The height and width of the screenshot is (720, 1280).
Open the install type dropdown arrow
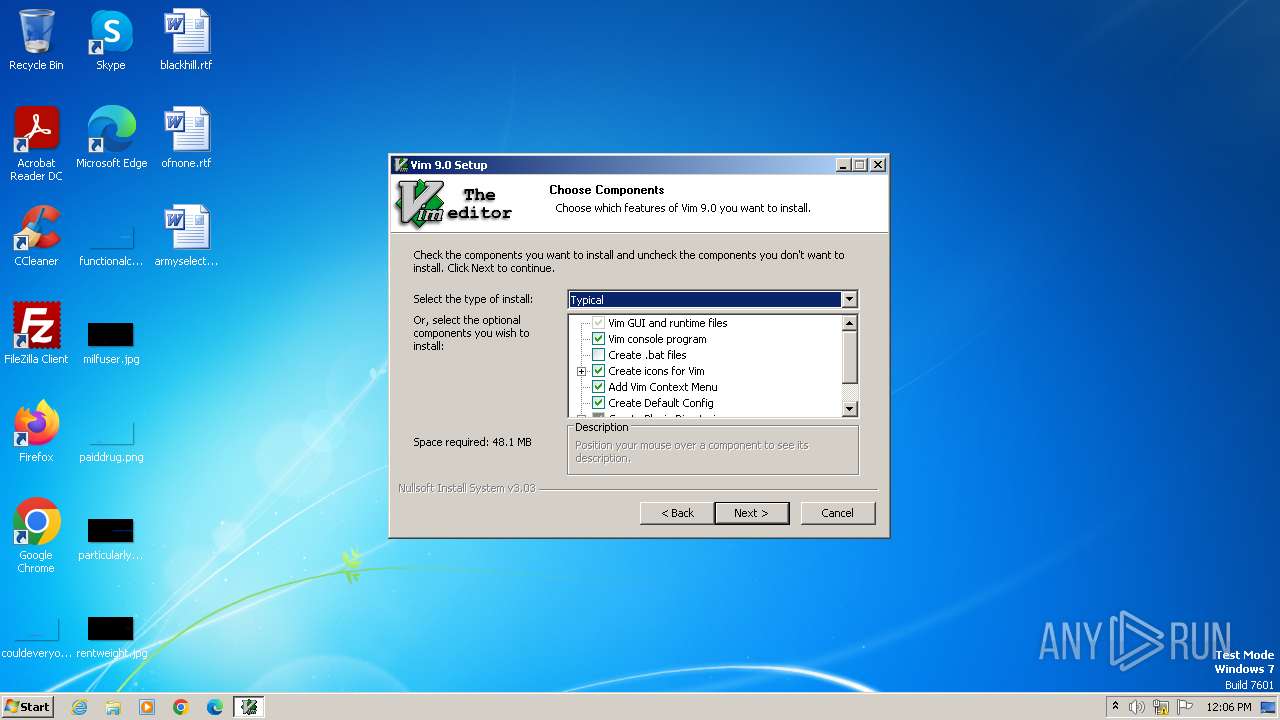pos(849,299)
